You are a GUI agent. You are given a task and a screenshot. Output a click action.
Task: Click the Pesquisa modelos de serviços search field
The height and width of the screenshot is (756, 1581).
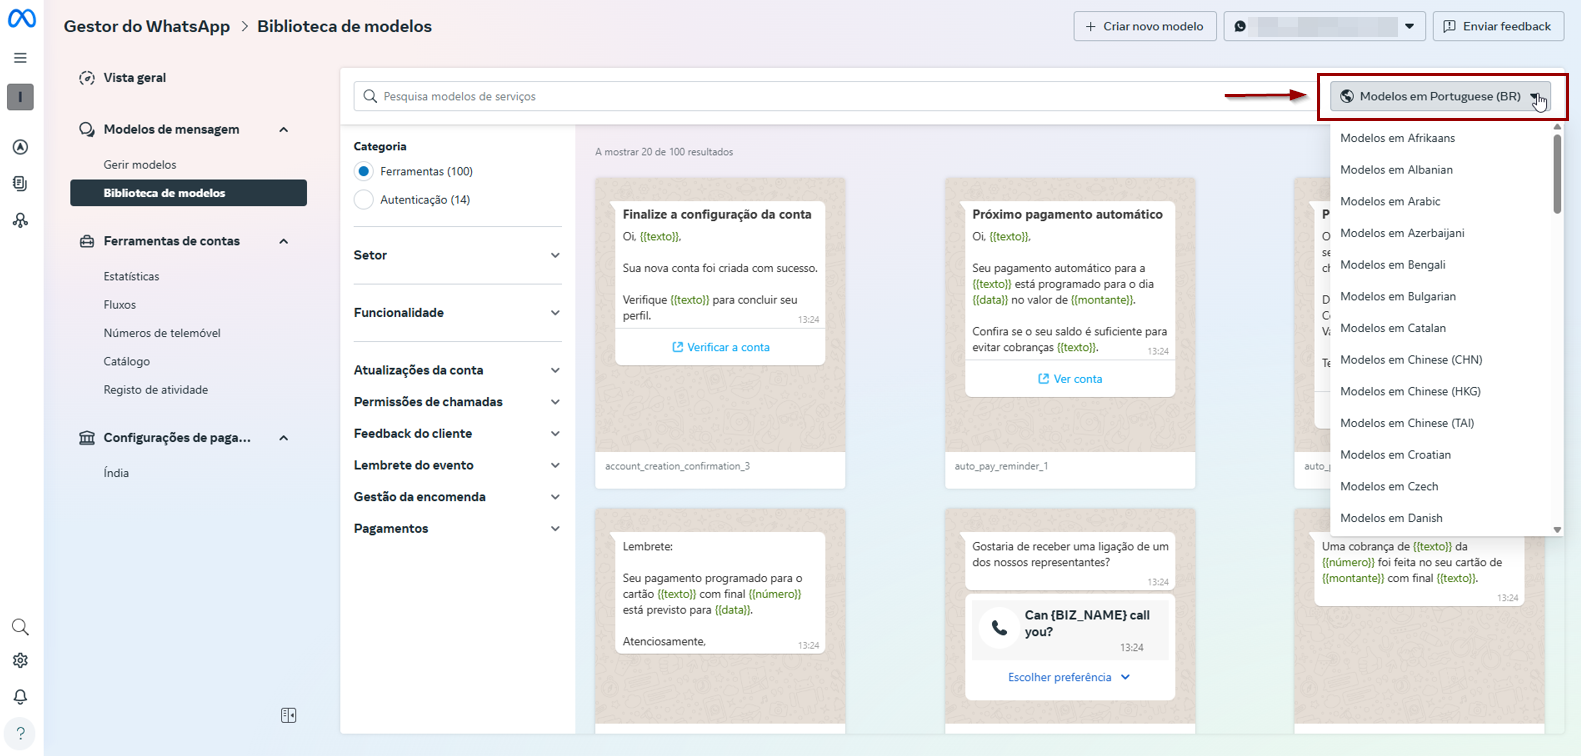(x=780, y=96)
